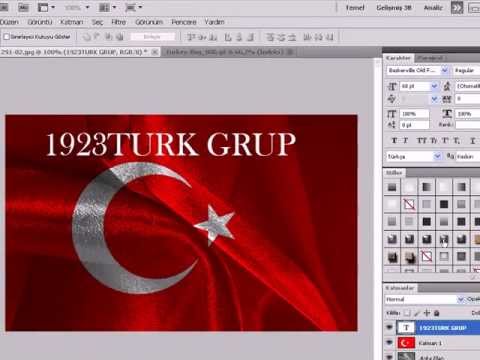480x360 pixels.
Task: Toggle lock position icon in layers panel
Action: coord(427,313)
